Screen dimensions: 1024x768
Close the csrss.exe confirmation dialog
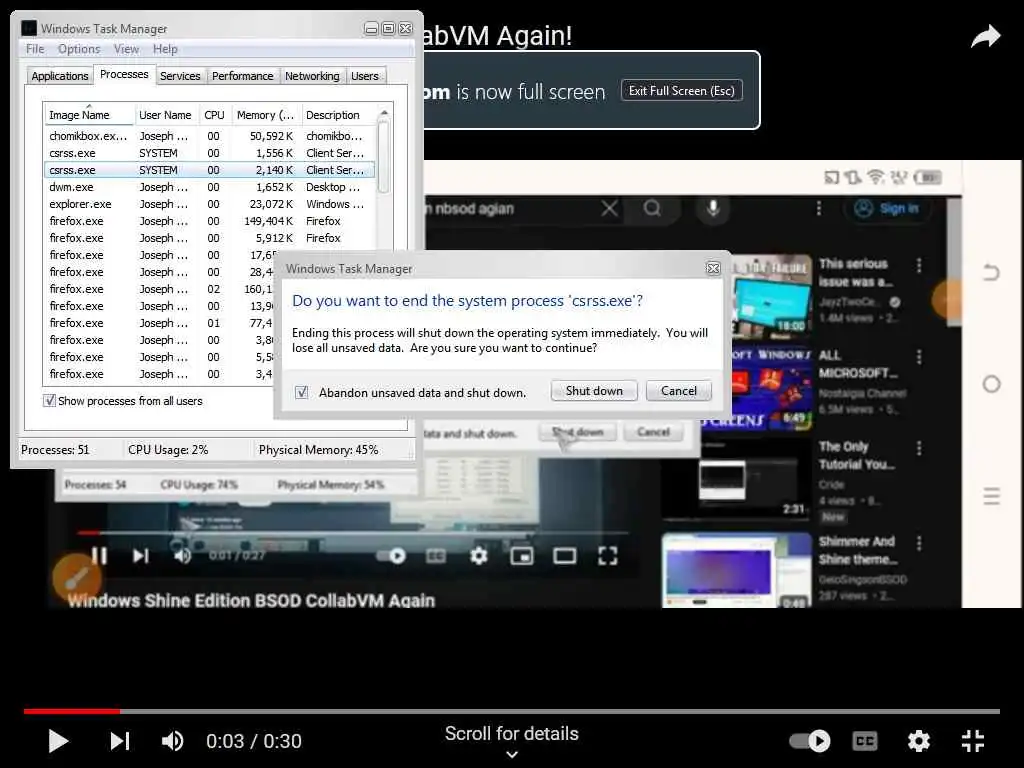point(713,268)
